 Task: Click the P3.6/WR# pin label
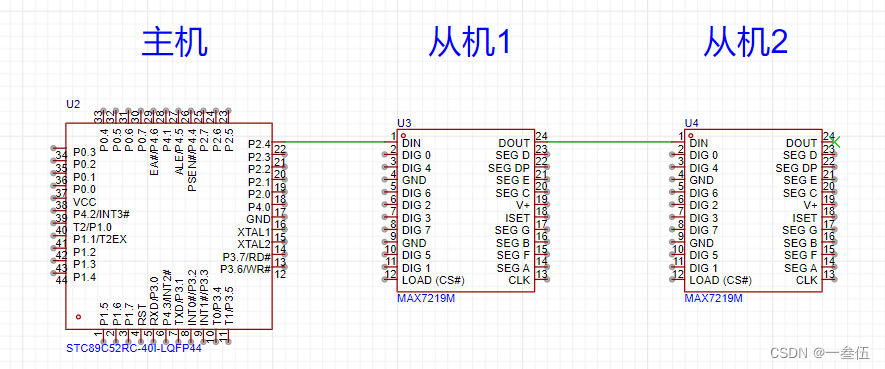click(246, 269)
